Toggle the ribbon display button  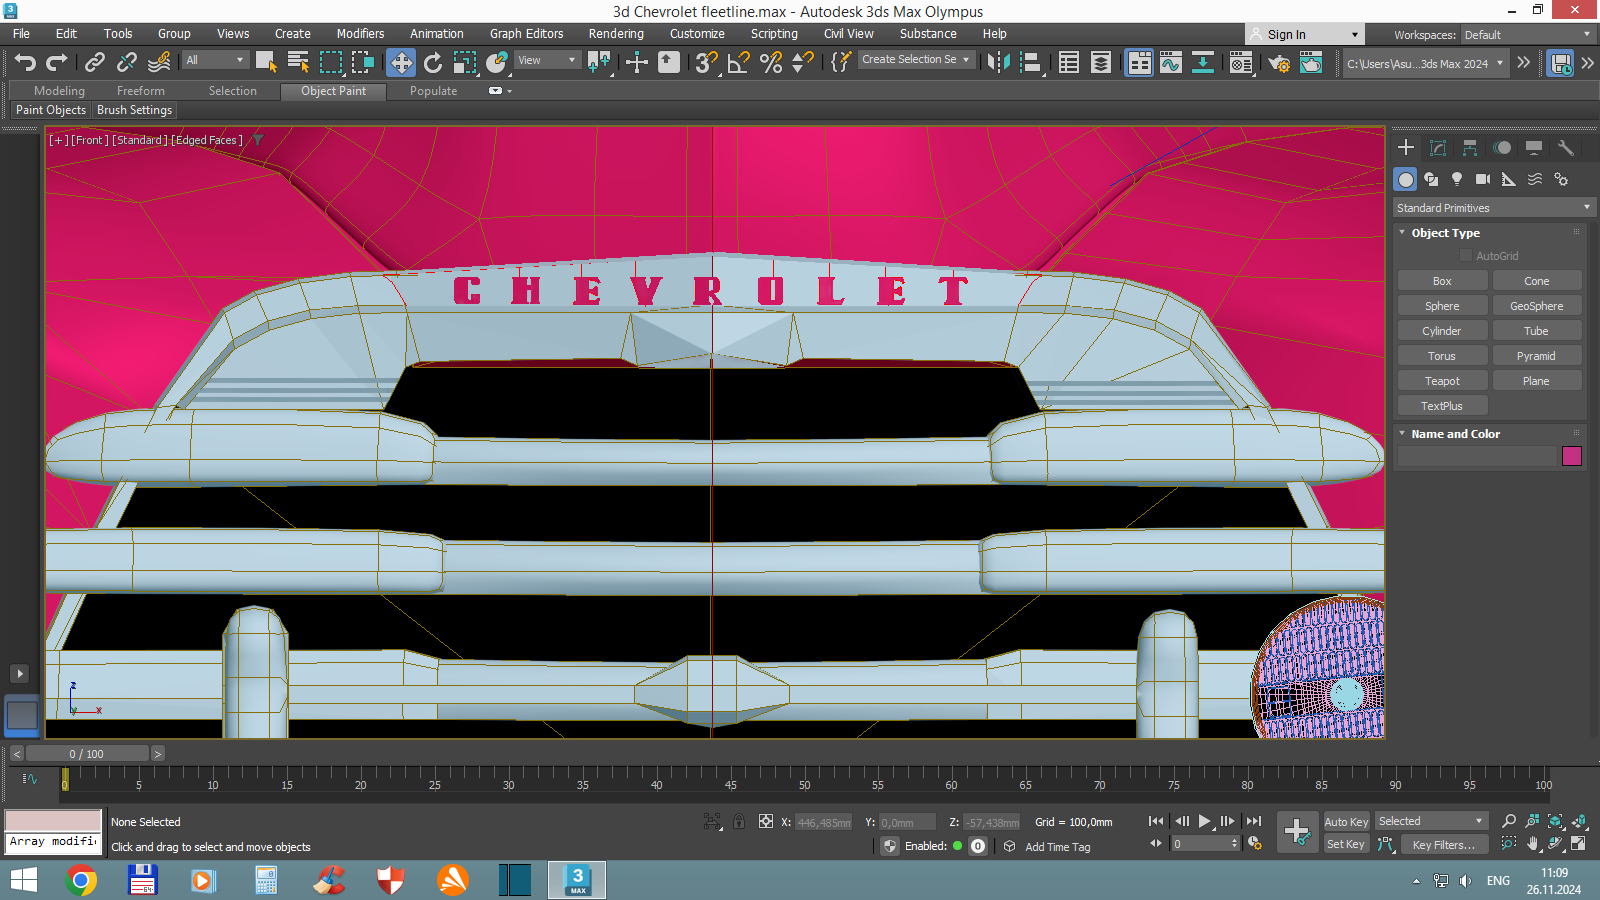coord(1139,63)
